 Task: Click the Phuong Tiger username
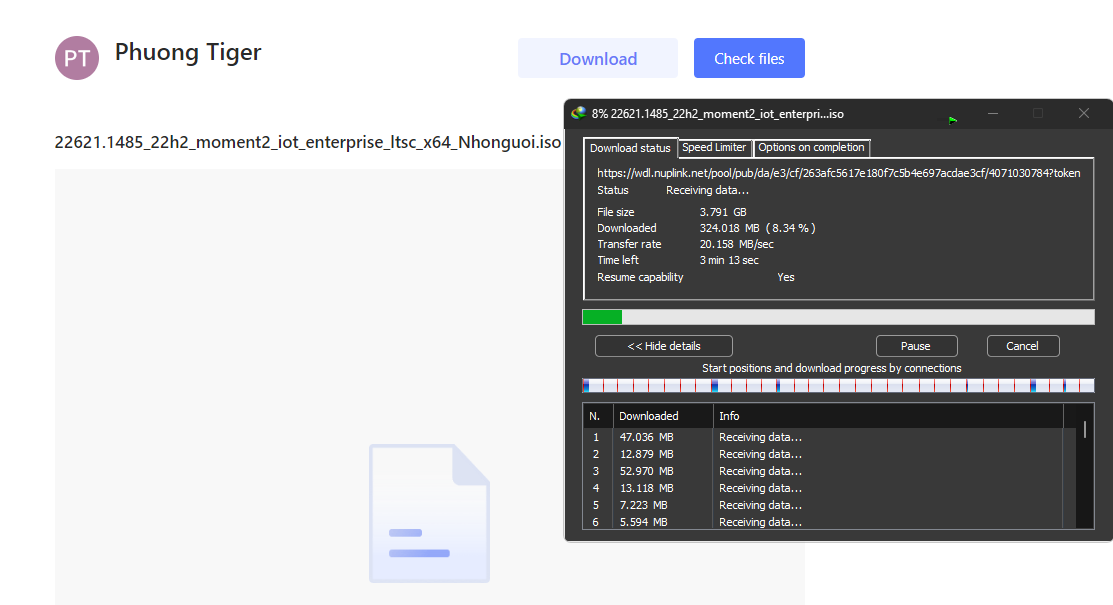click(x=188, y=53)
